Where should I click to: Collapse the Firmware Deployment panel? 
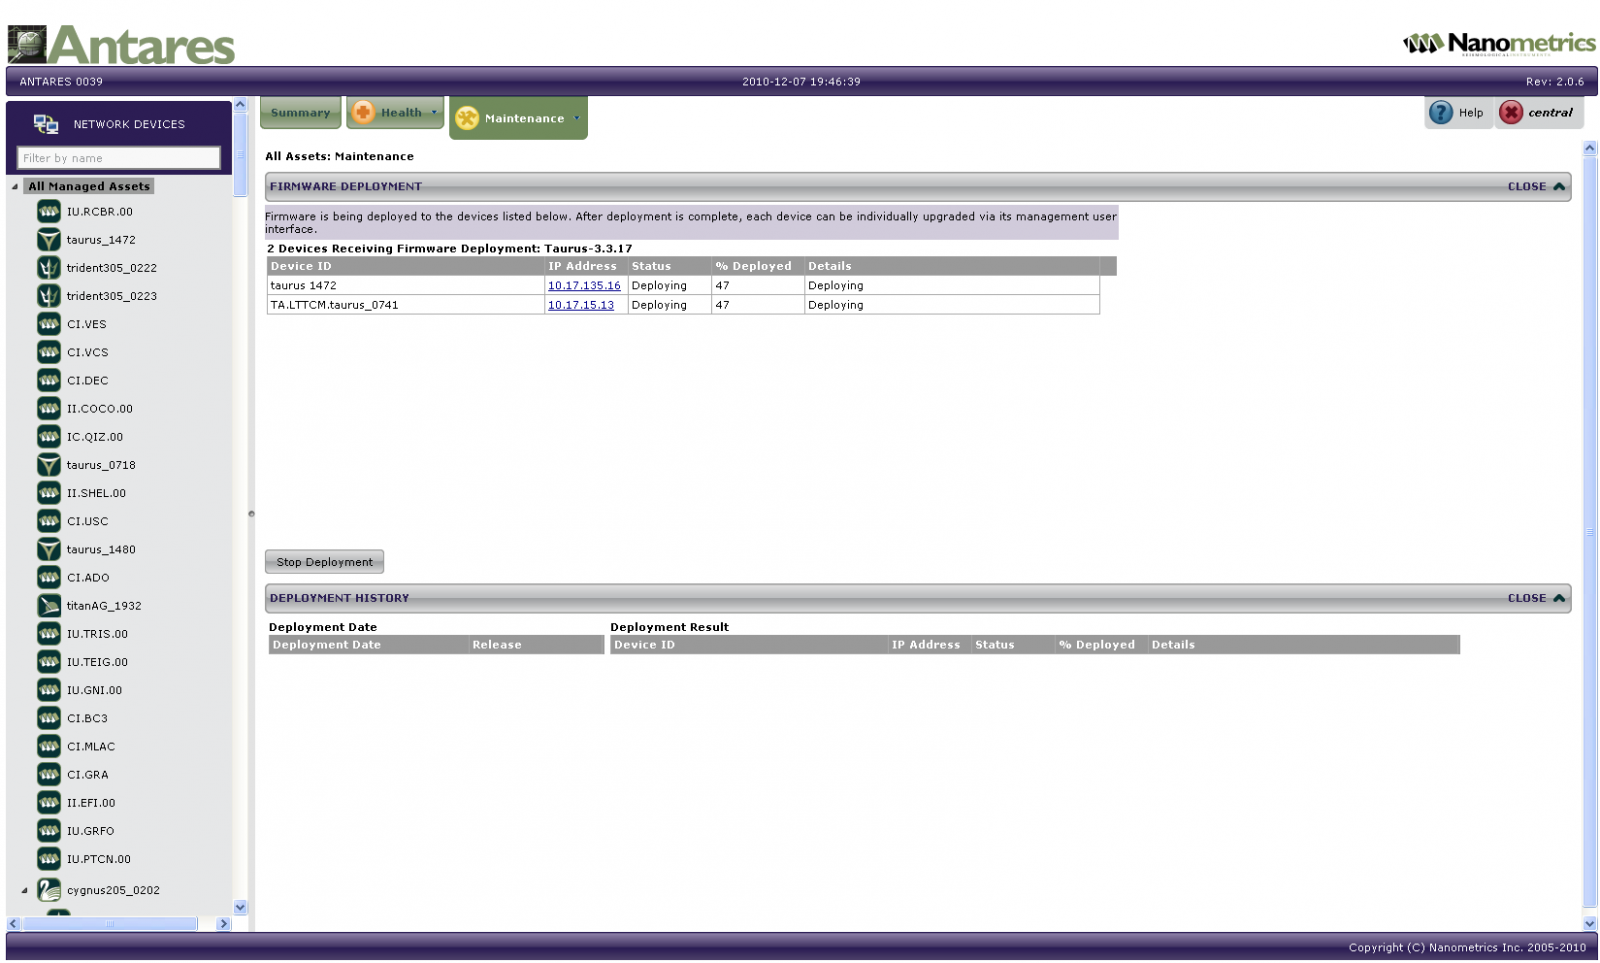click(1536, 186)
